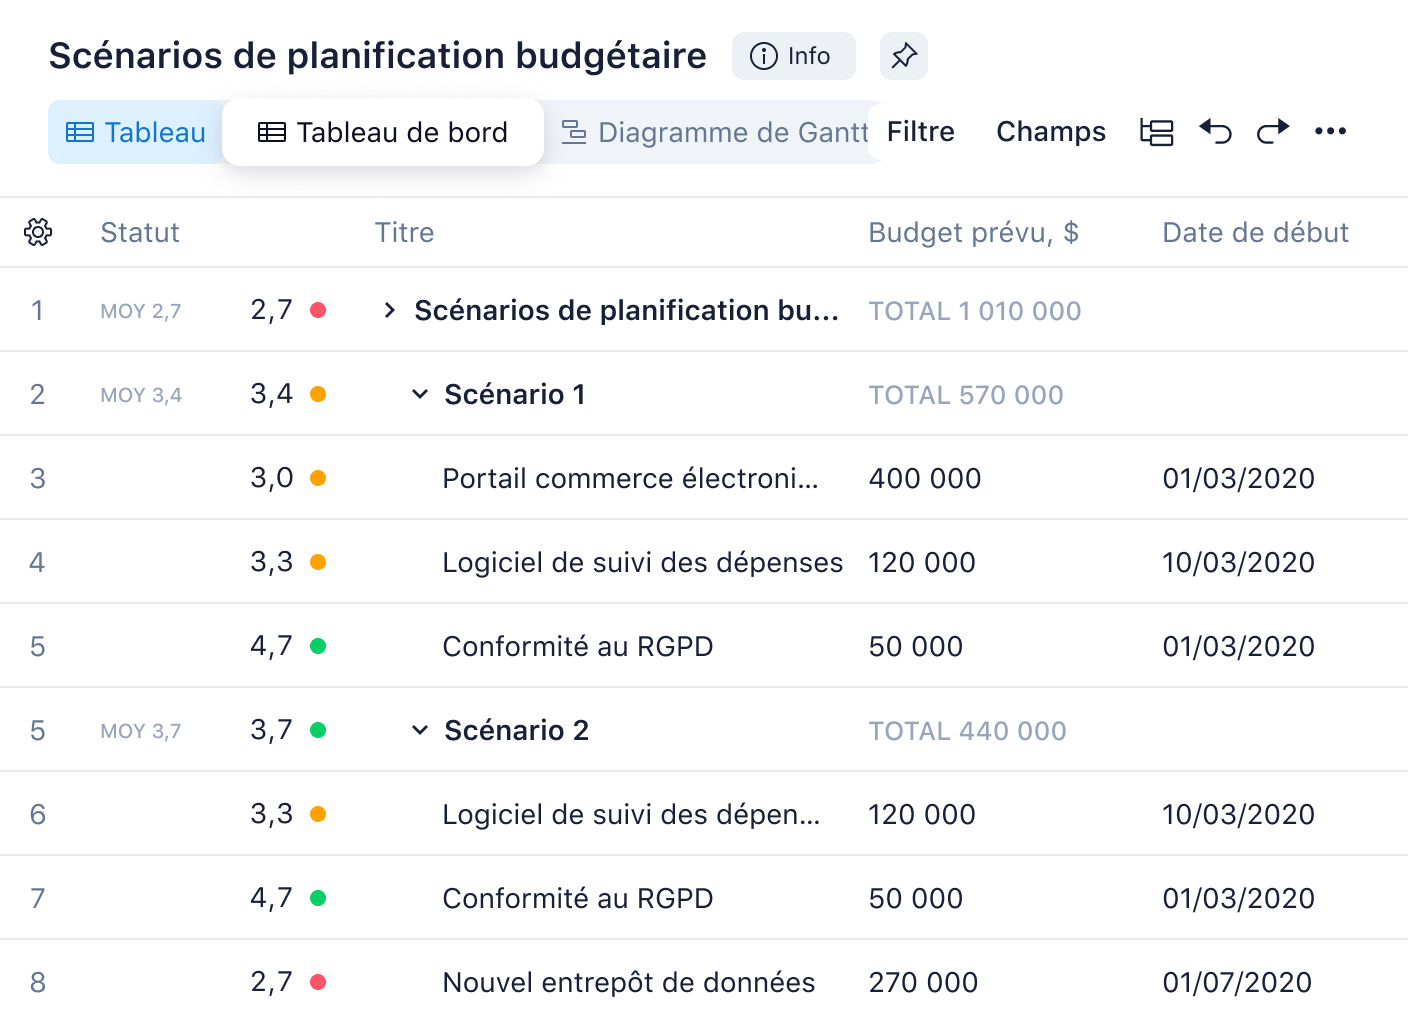
Task: Click the 270 000 budget cell
Action: coord(923,982)
